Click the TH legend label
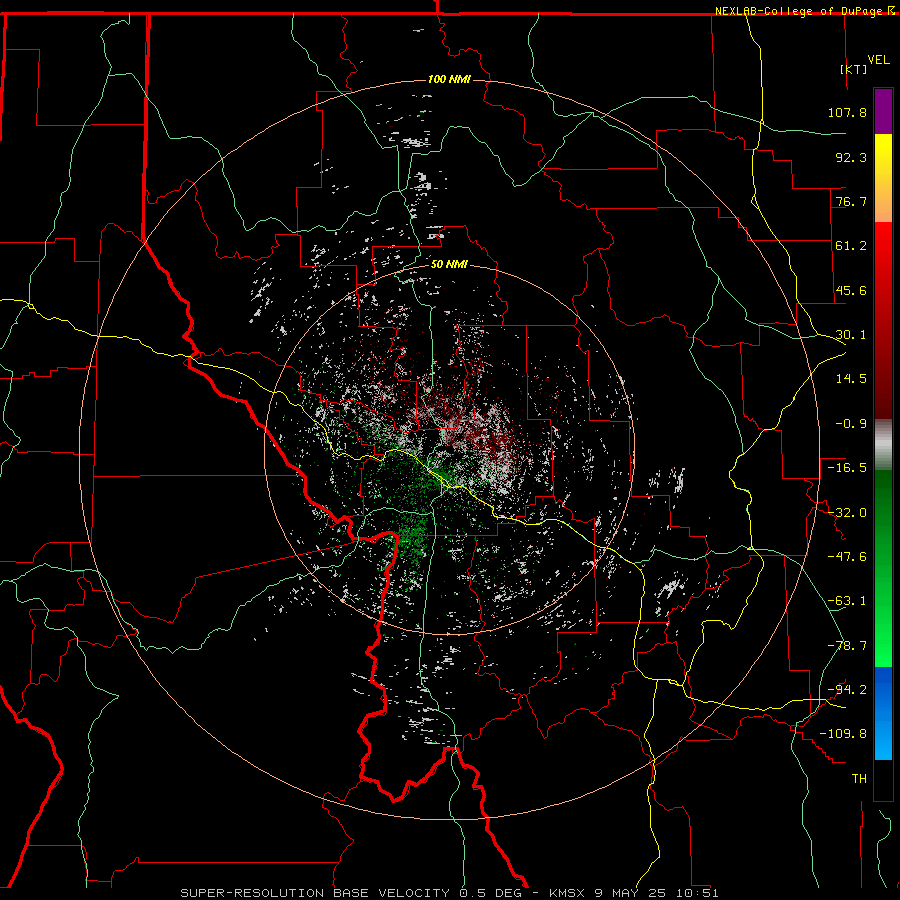 point(859,779)
